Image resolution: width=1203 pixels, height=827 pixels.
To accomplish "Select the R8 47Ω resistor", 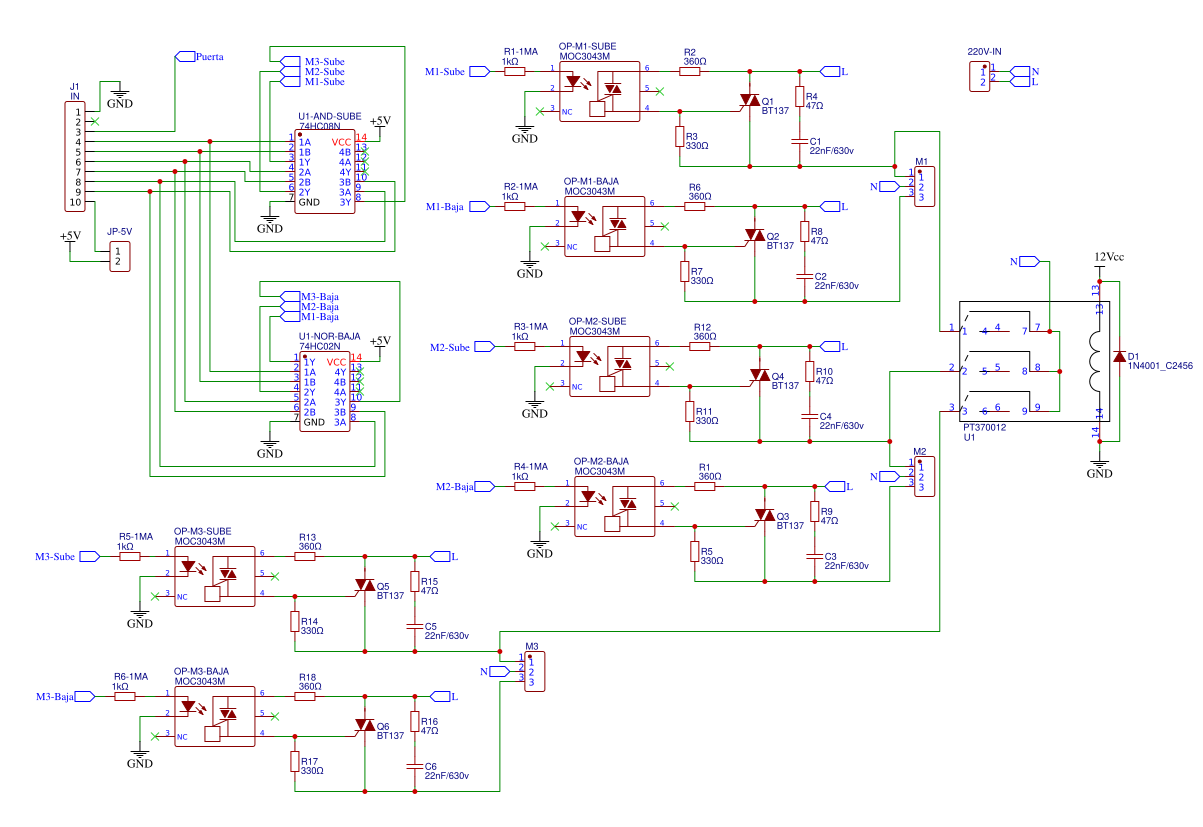I will point(804,231).
